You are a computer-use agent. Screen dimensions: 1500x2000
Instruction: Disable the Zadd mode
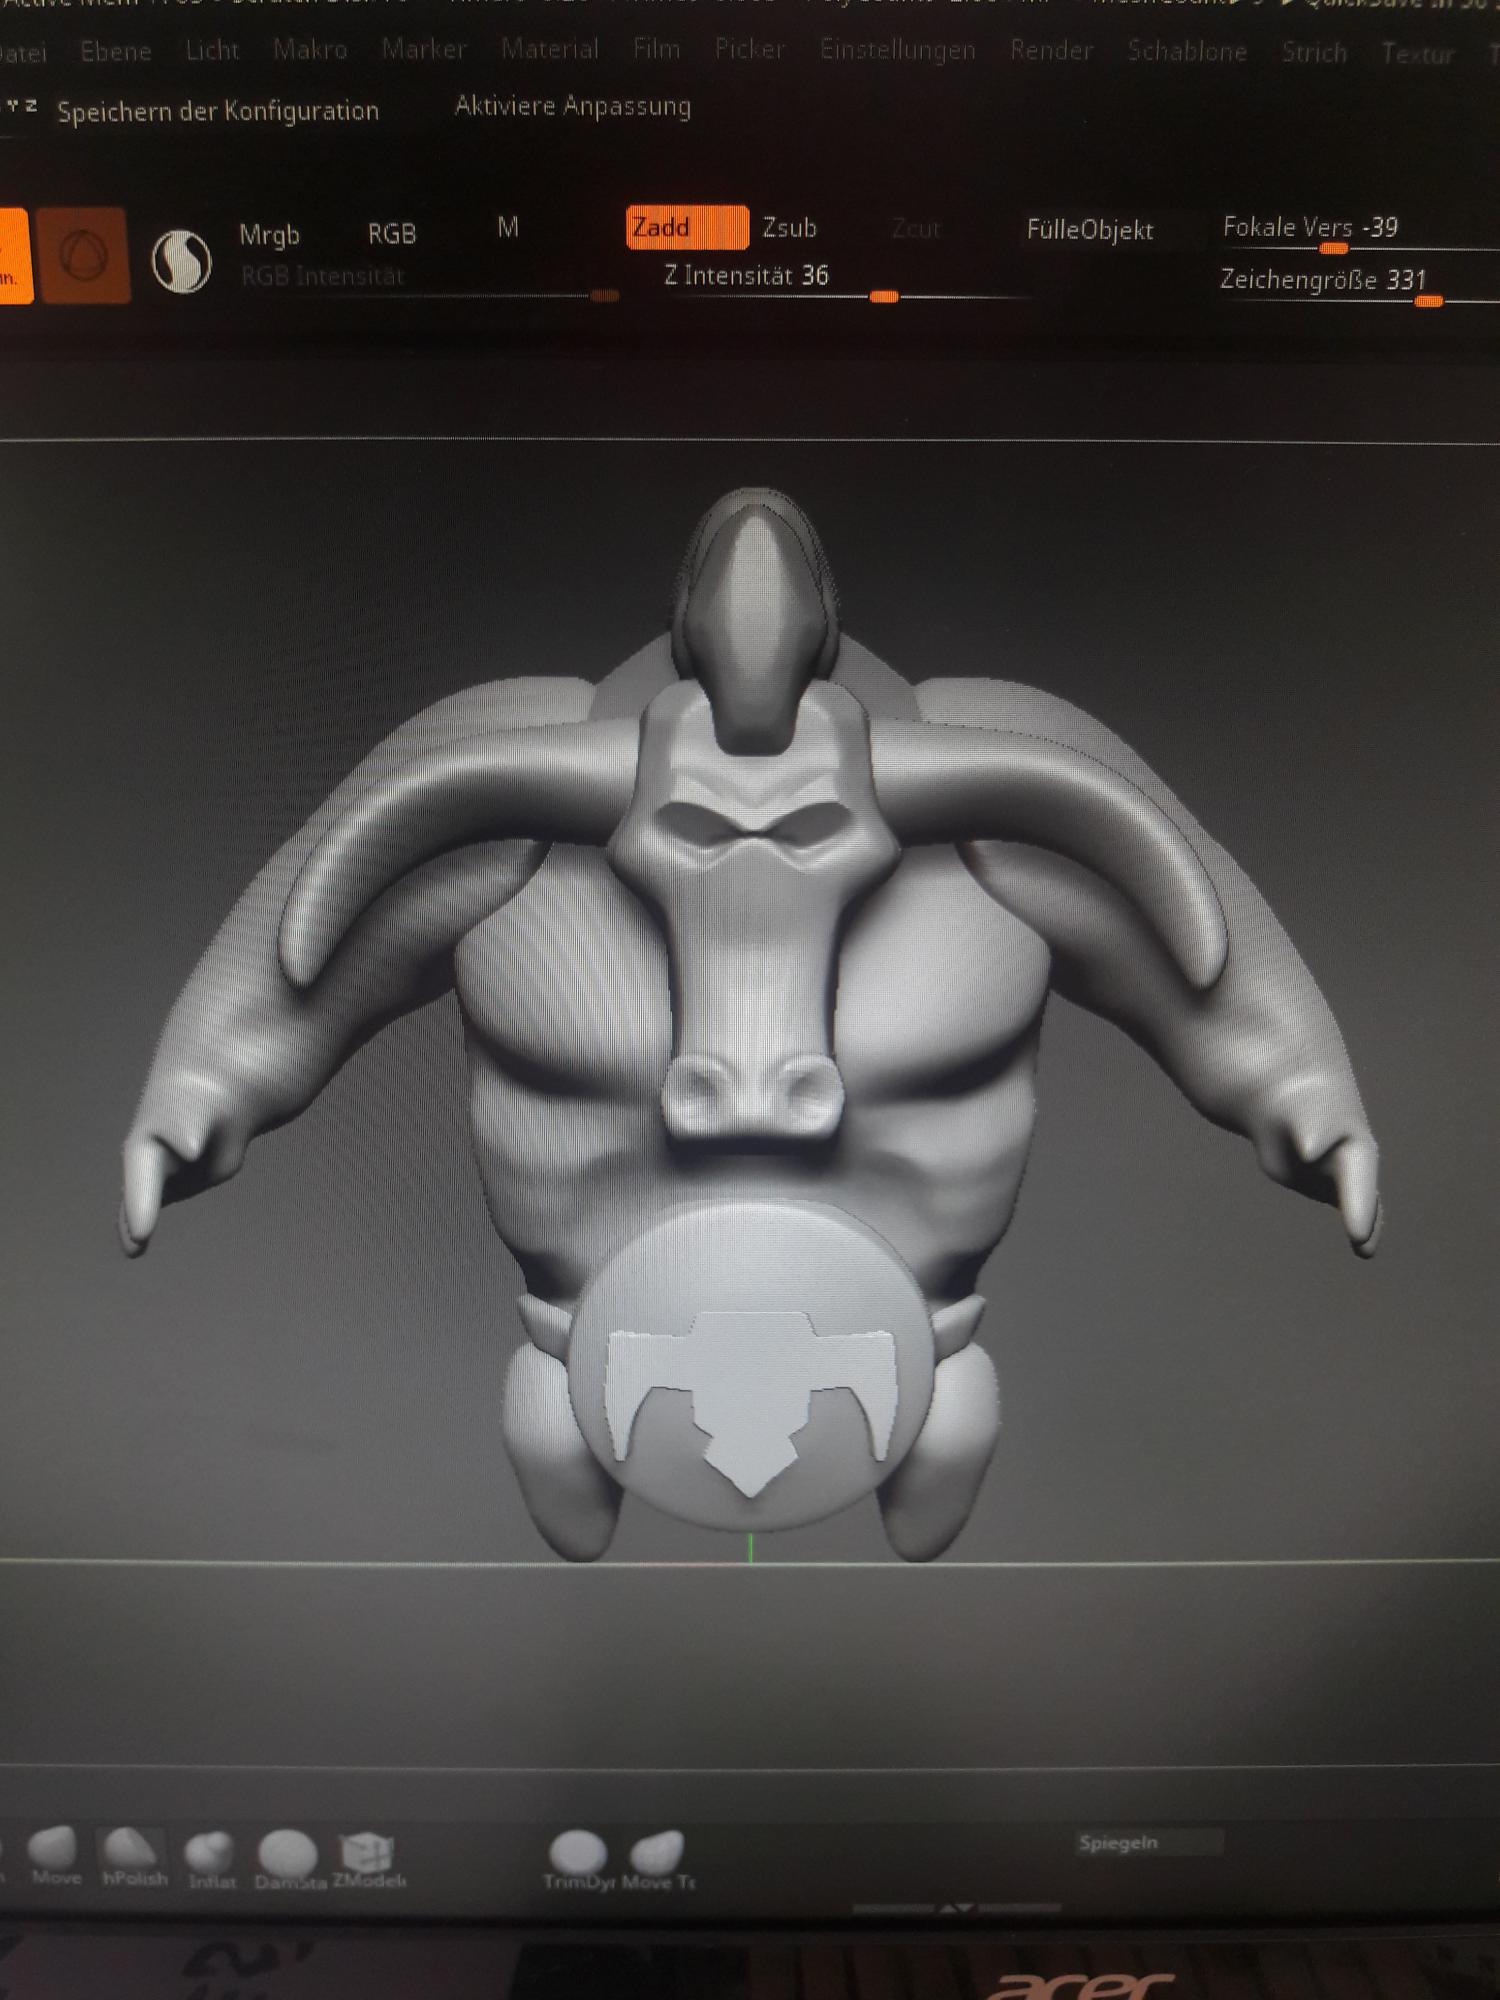click(686, 228)
